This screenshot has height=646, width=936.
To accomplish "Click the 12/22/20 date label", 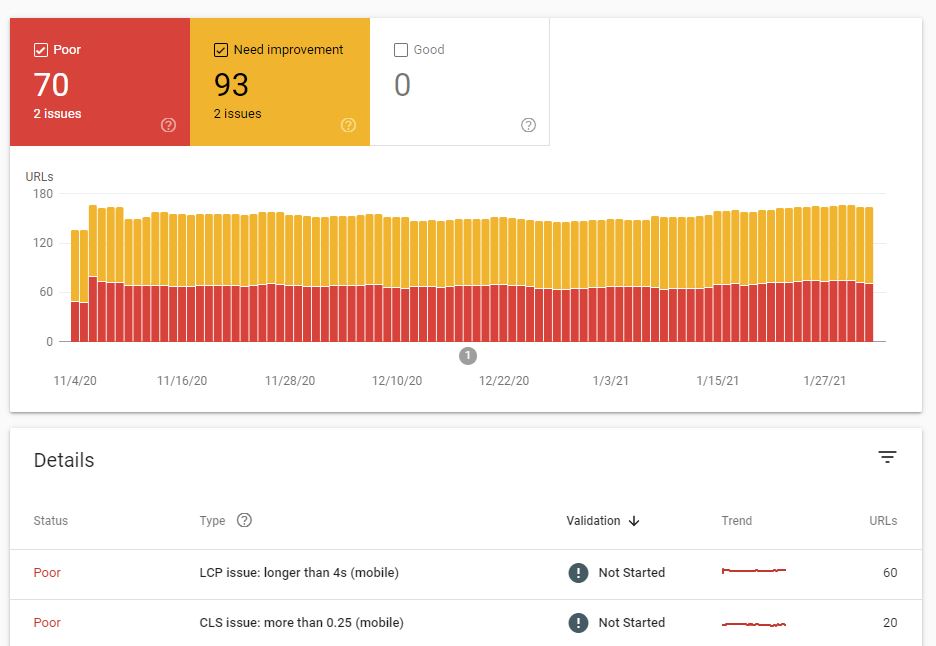I will coord(504,381).
